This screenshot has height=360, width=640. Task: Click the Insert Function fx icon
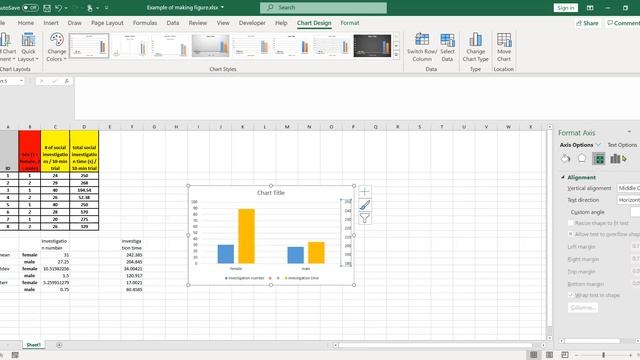(x=67, y=81)
